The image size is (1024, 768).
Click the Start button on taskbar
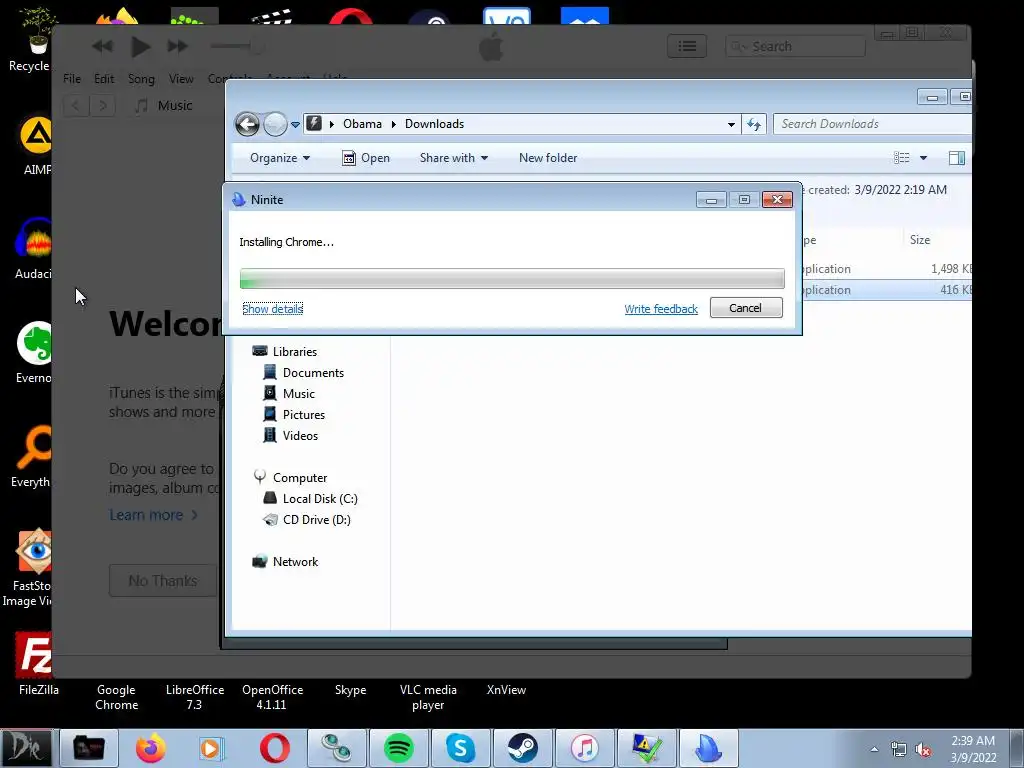point(26,748)
